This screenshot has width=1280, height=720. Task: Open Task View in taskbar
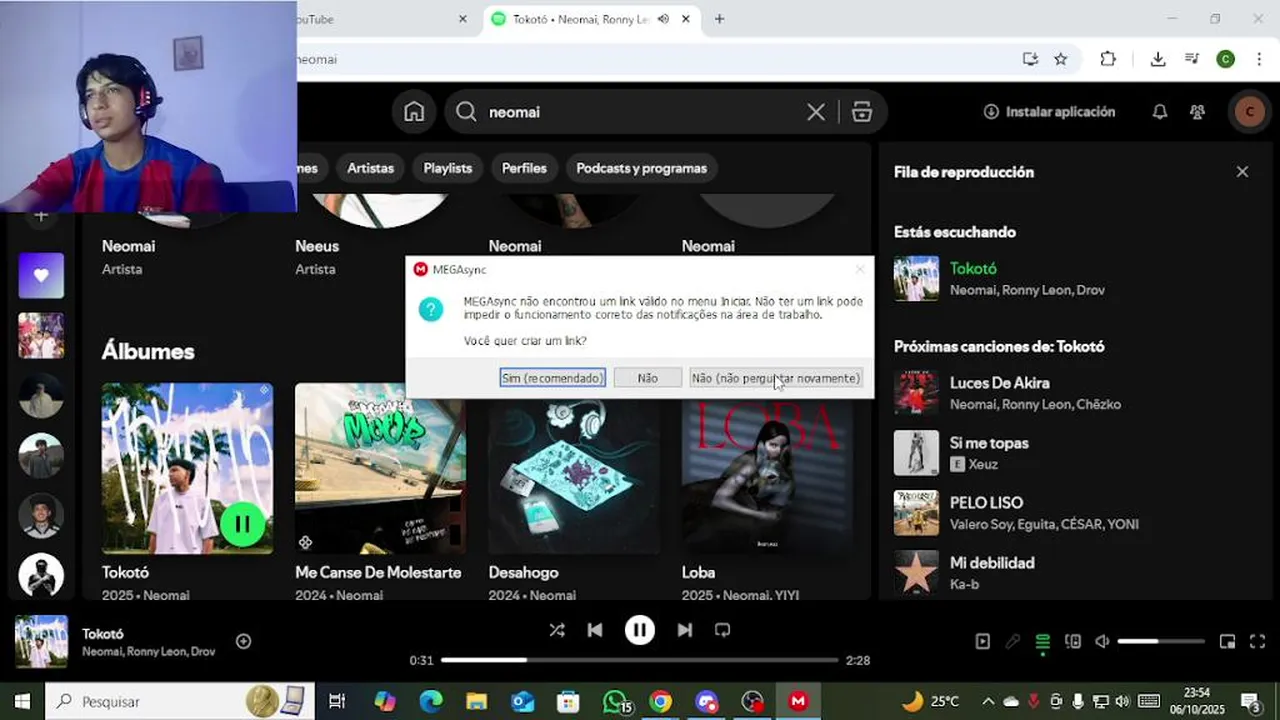pos(337,701)
